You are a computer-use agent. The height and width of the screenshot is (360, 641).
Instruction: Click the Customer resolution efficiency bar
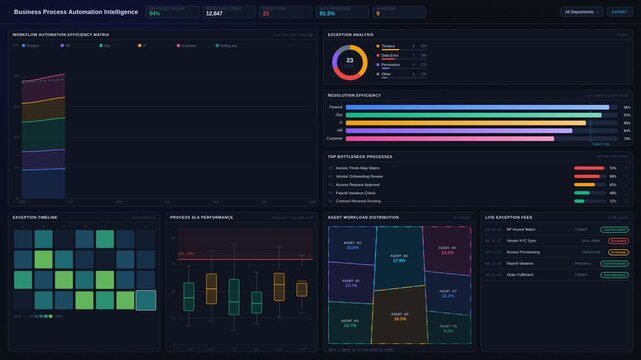pos(450,139)
